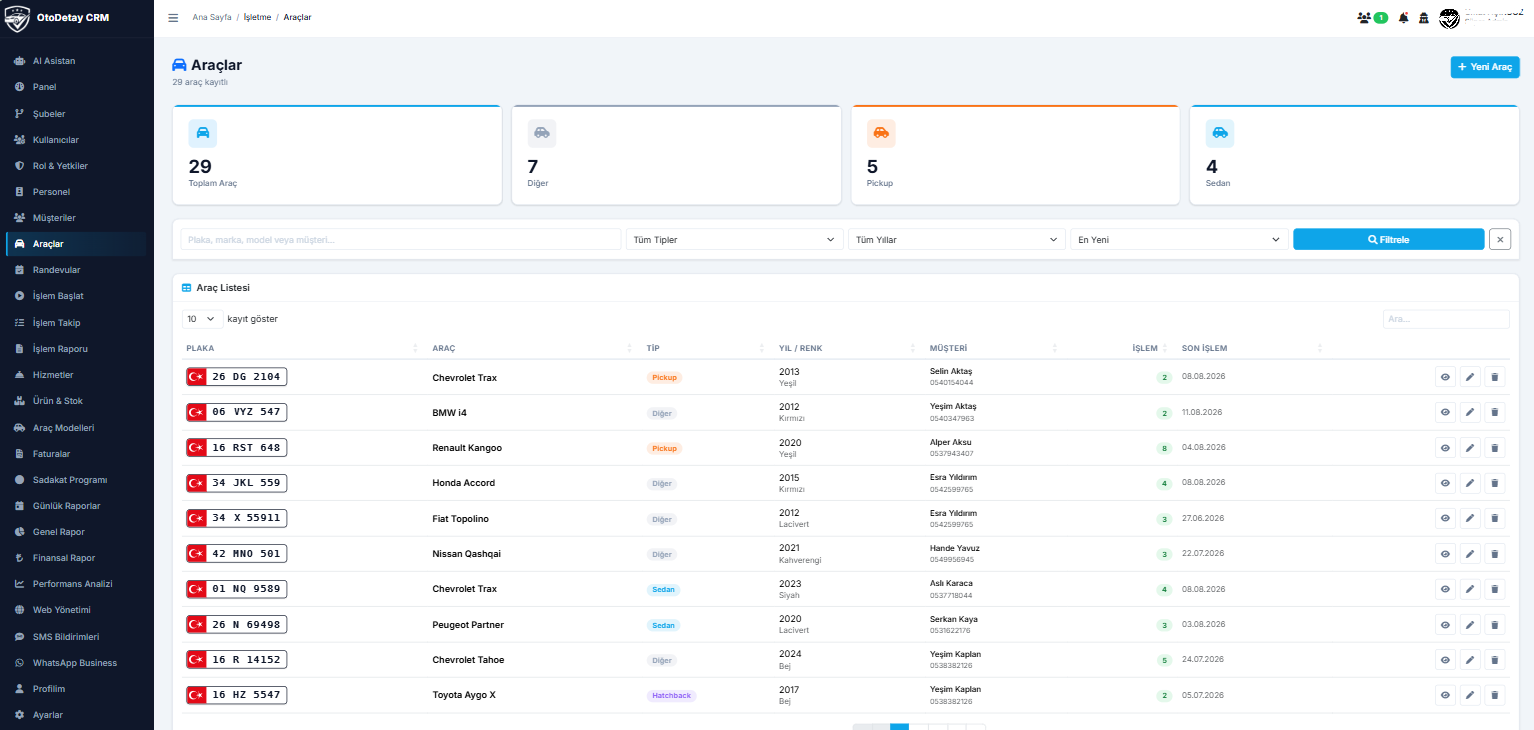This screenshot has height=730, width=1534.
Task: Open the Tüm Tipler type dropdown
Action: tap(734, 240)
